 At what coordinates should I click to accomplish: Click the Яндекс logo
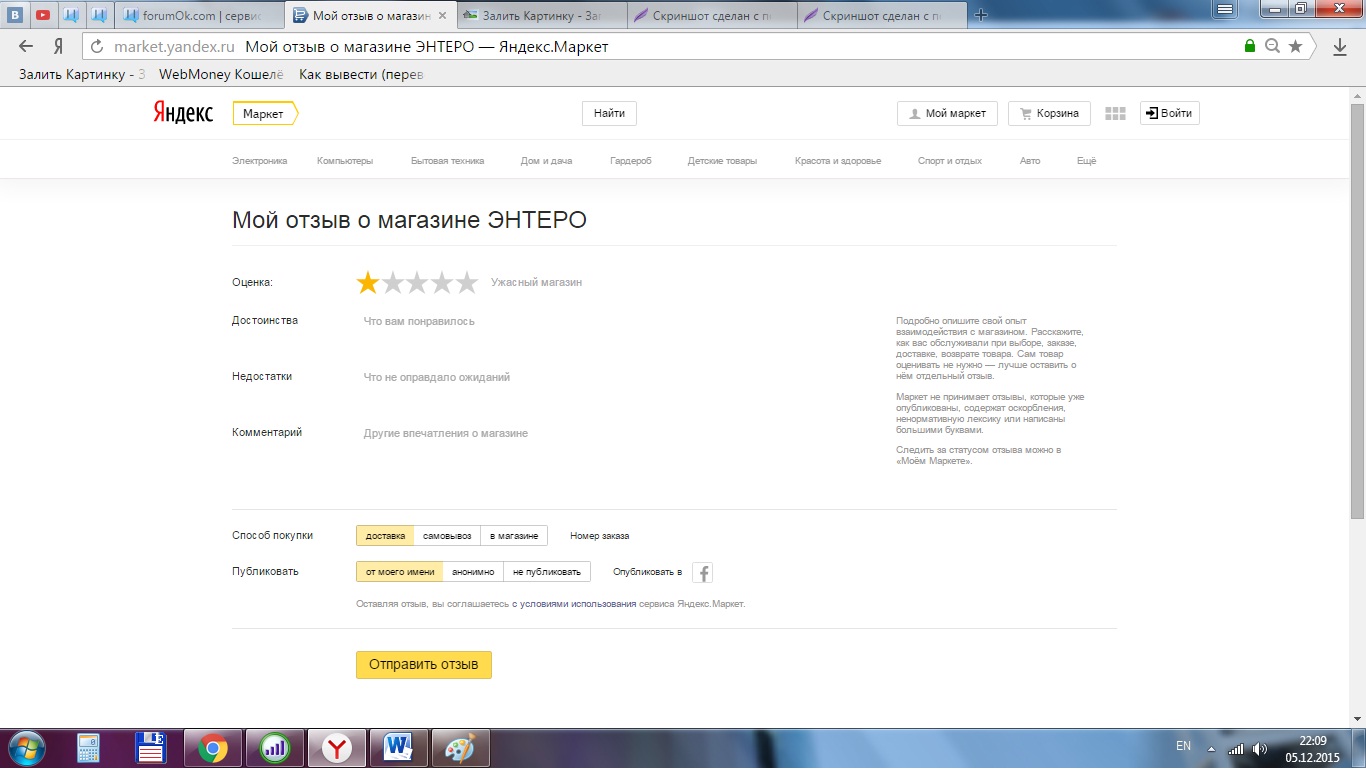[x=183, y=113]
